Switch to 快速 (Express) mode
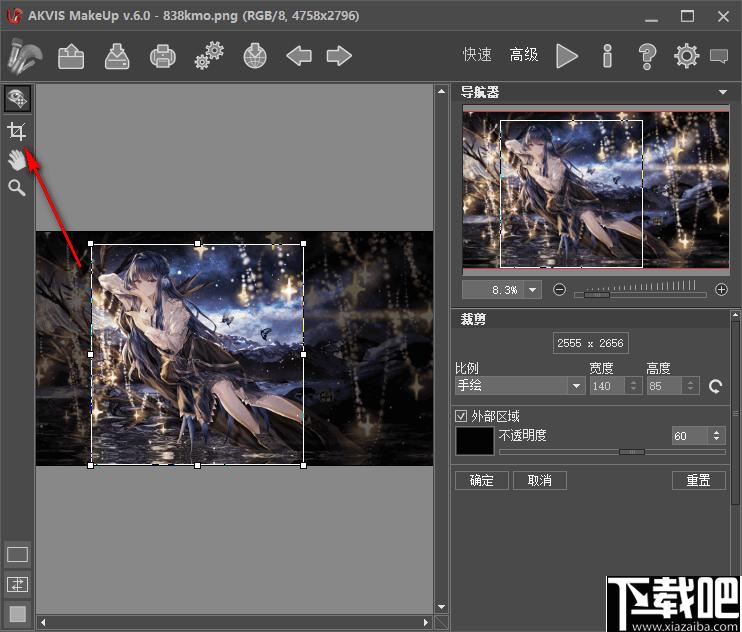This screenshot has width=742, height=632. point(477,54)
